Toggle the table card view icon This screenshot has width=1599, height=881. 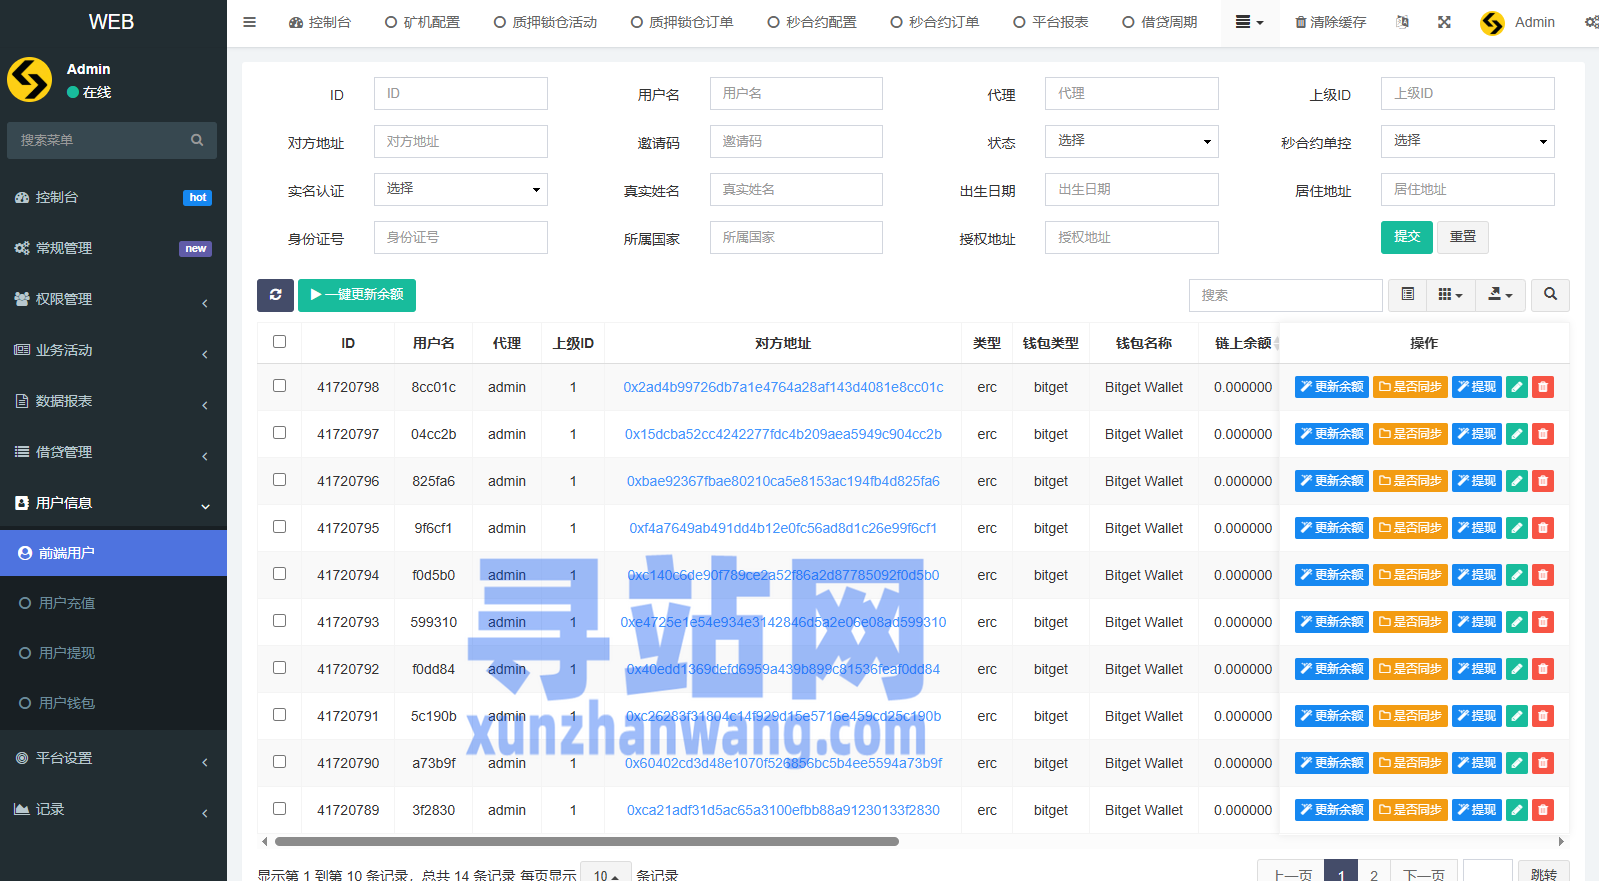pyautogui.click(x=1407, y=295)
